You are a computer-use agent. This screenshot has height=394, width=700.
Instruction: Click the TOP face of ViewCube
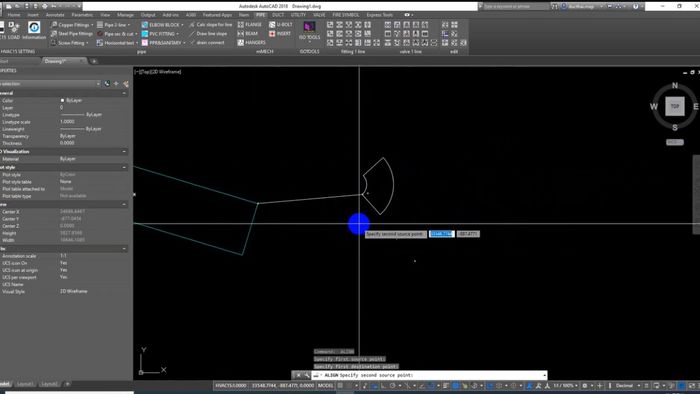pyautogui.click(x=675, y=106)
